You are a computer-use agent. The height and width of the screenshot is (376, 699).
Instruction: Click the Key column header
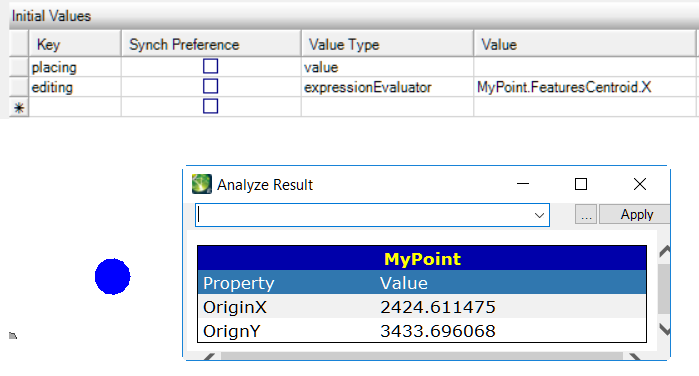coord(75,44)
